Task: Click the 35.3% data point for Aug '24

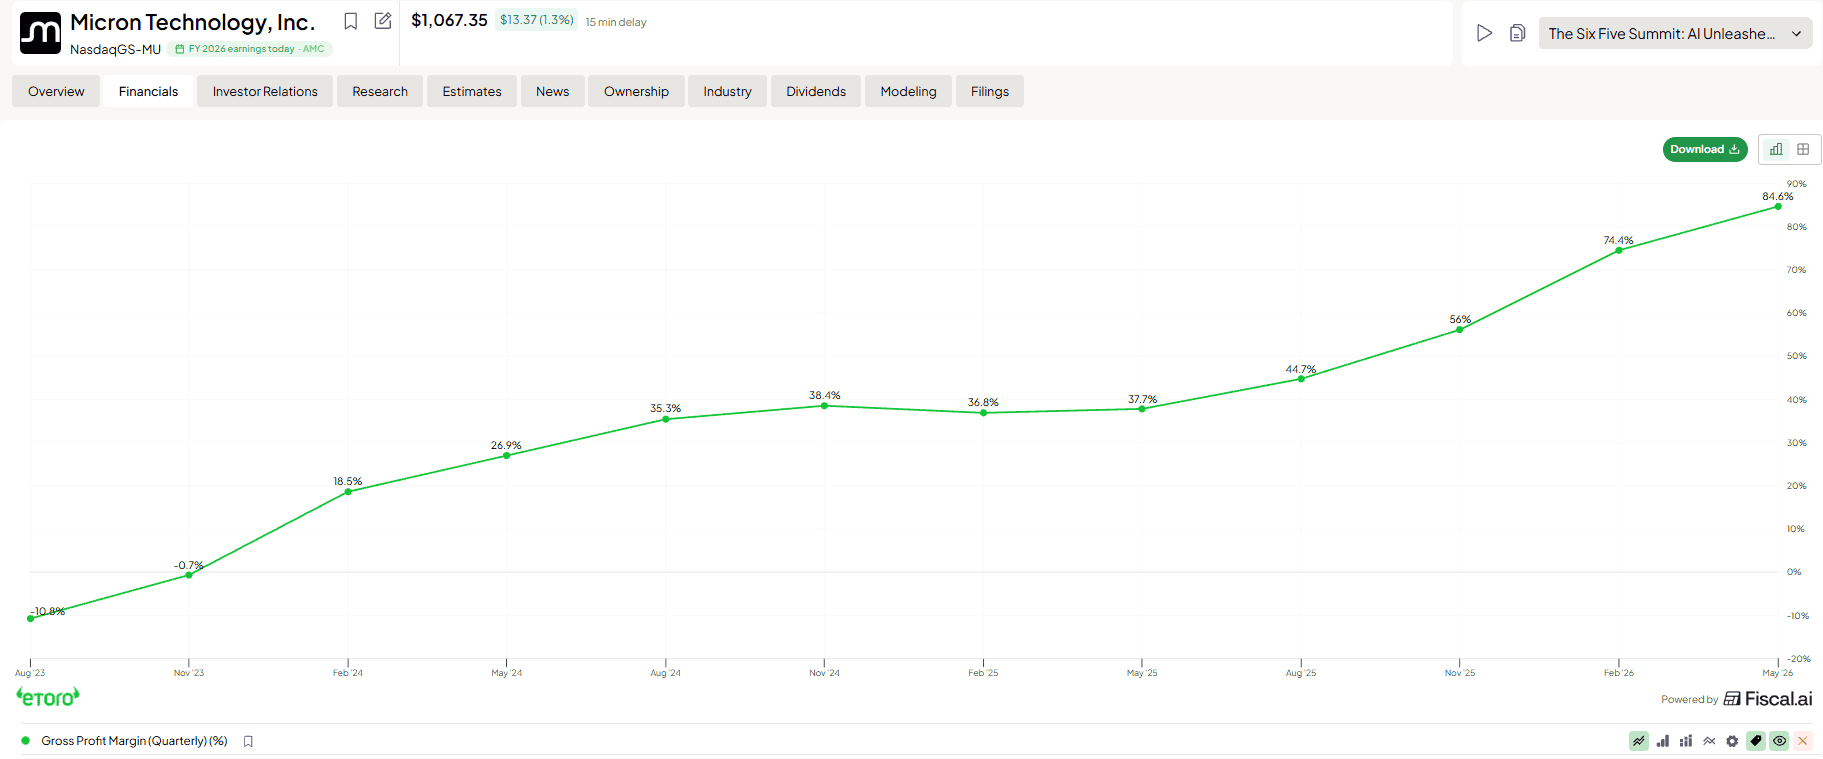Action: pyautogui.click(x=666, y=419)
